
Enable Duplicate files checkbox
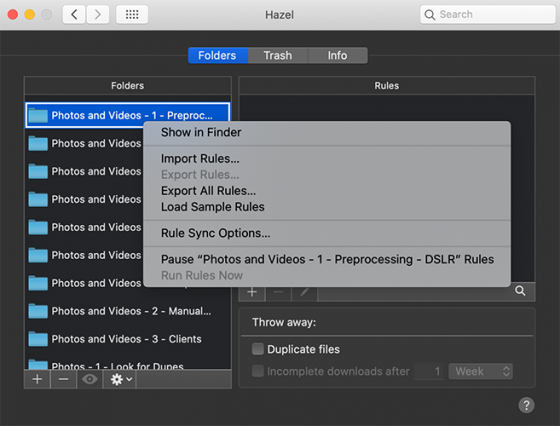[x=258, y=349]
